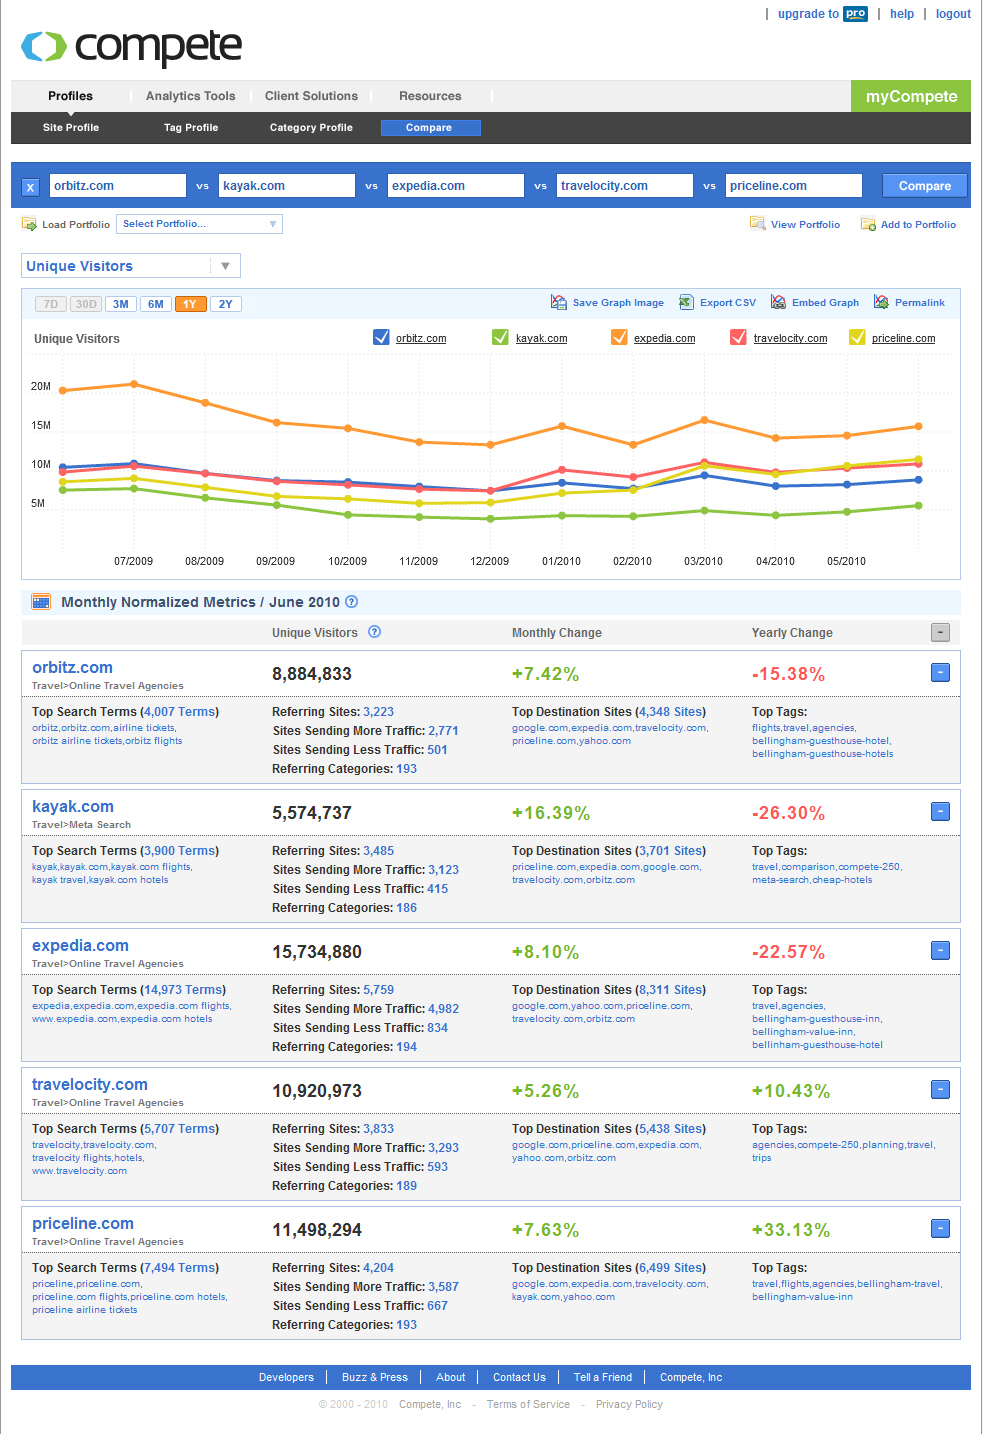Switch to Category Profile tab
983x1434 pixels.
[x=311, y=128]
